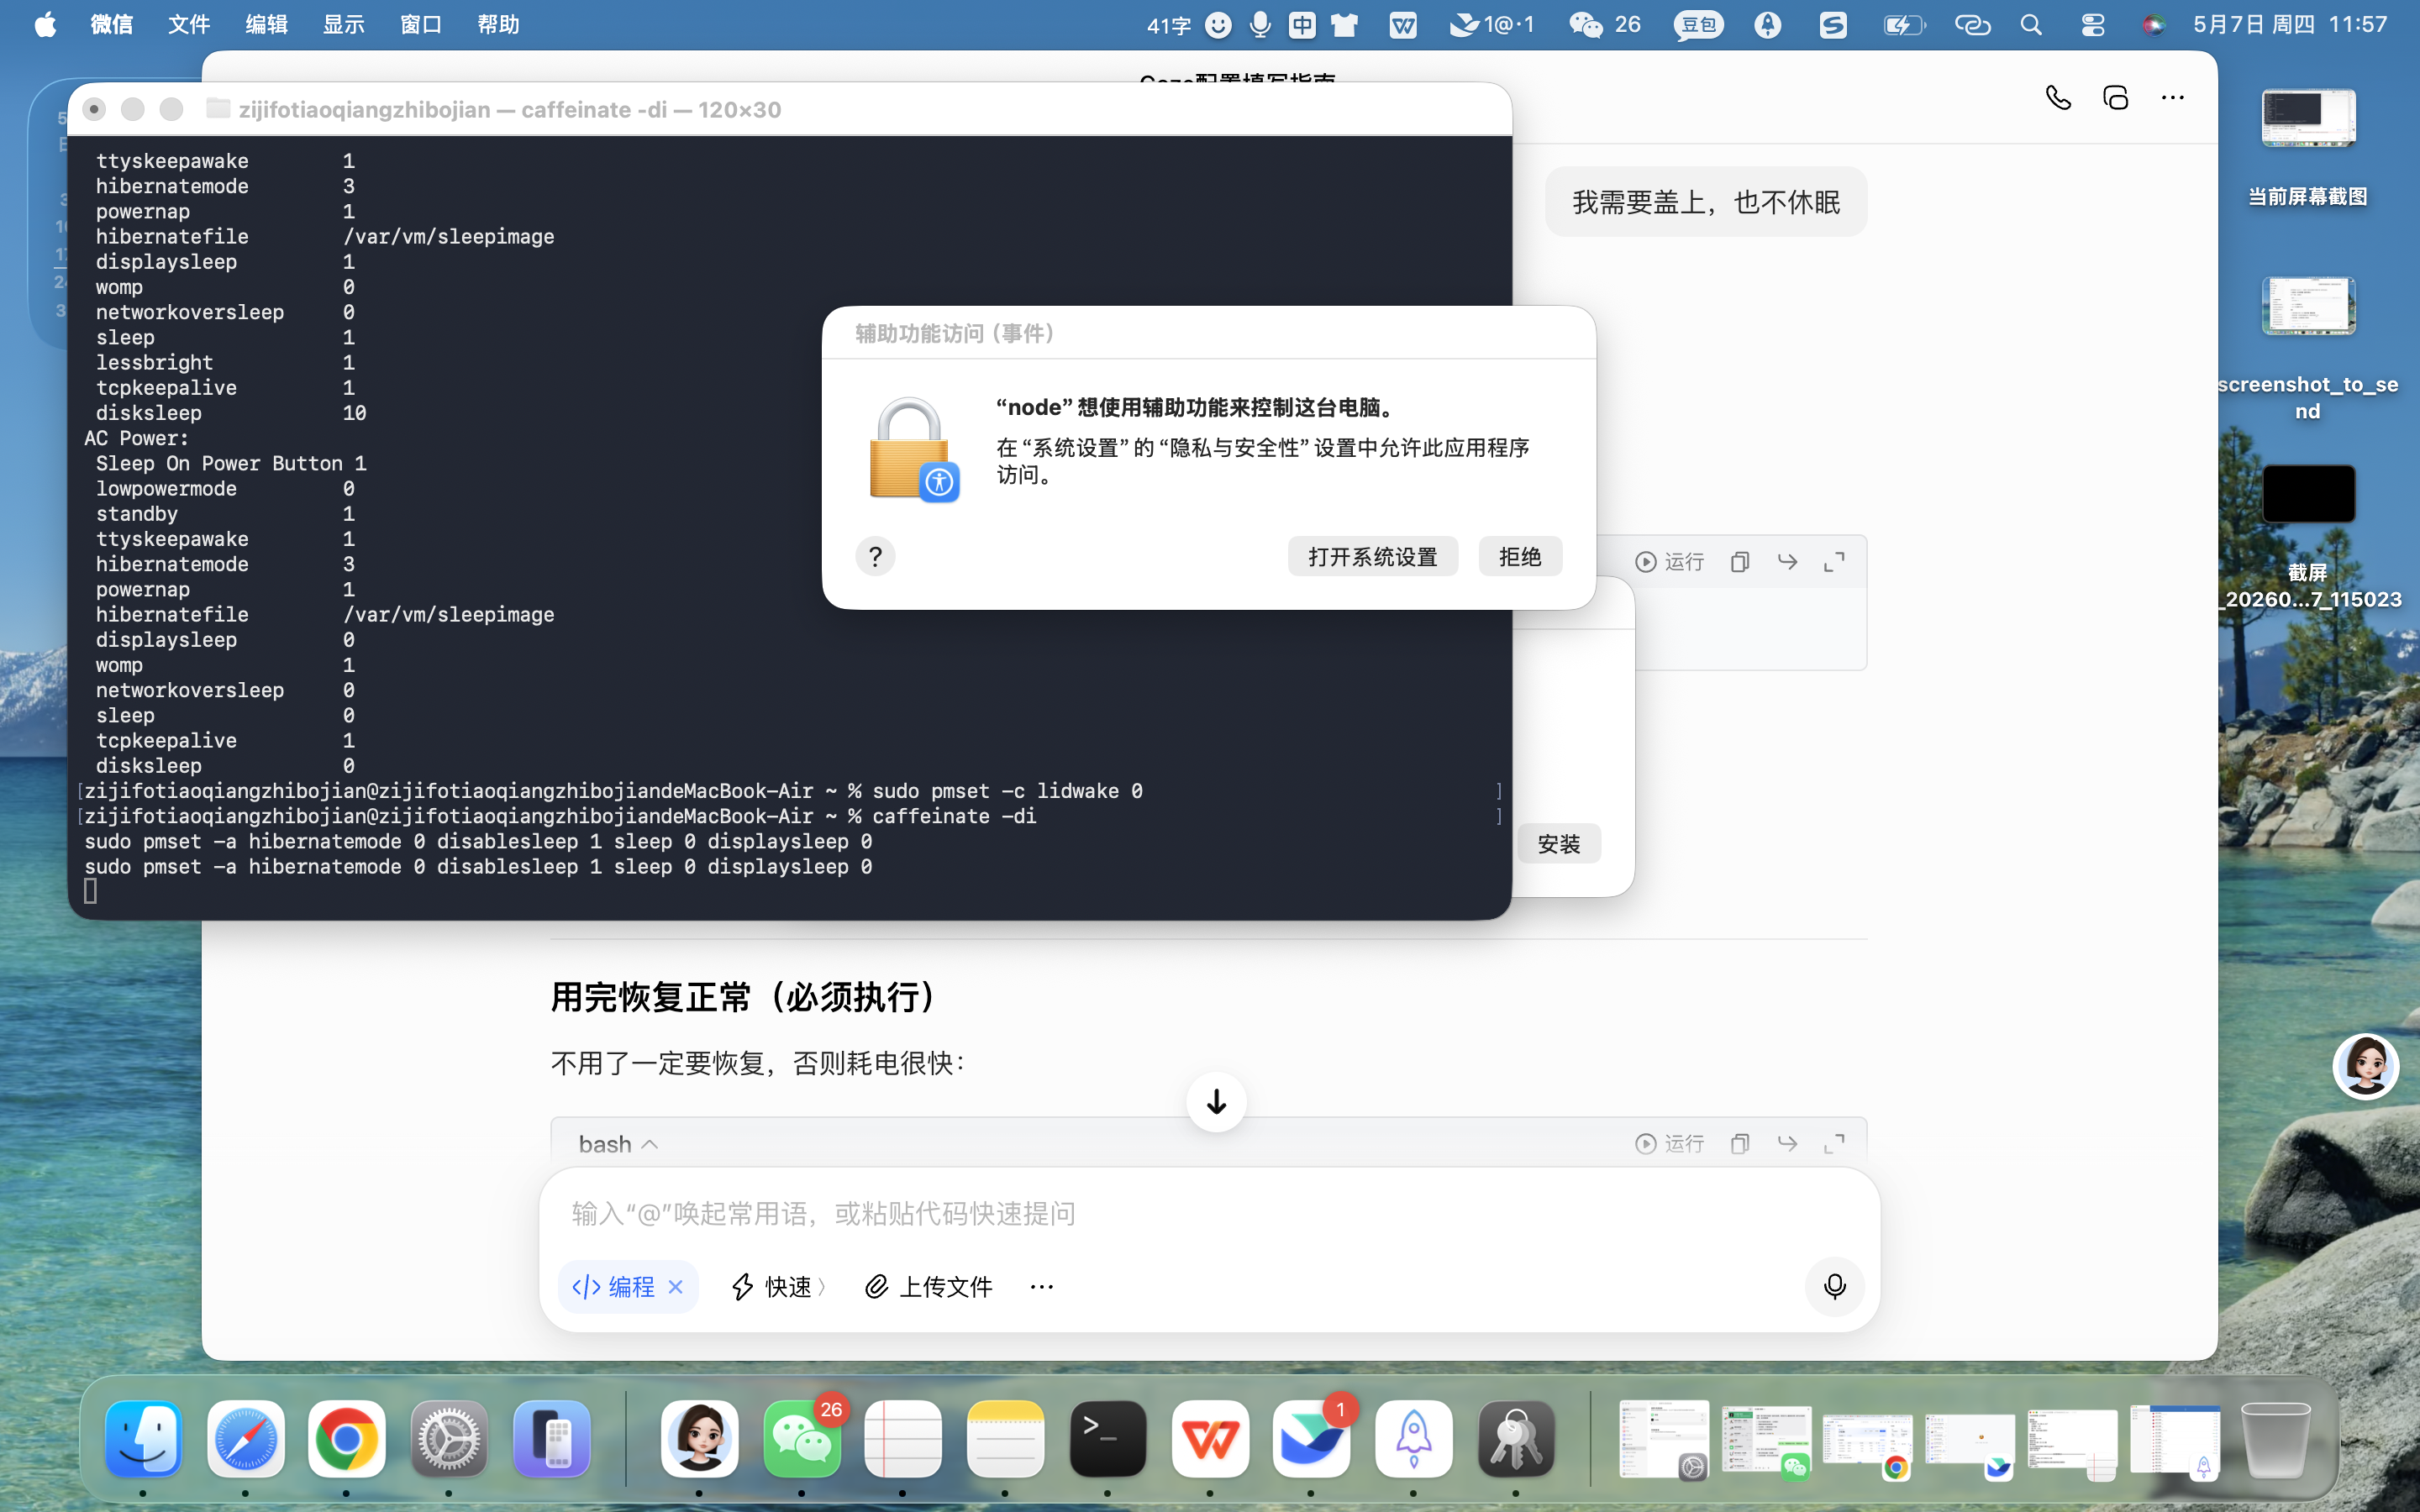Focus the chat message input field
The width and height of the screenshot is (2420, 1512).
pos(1209,1214)
